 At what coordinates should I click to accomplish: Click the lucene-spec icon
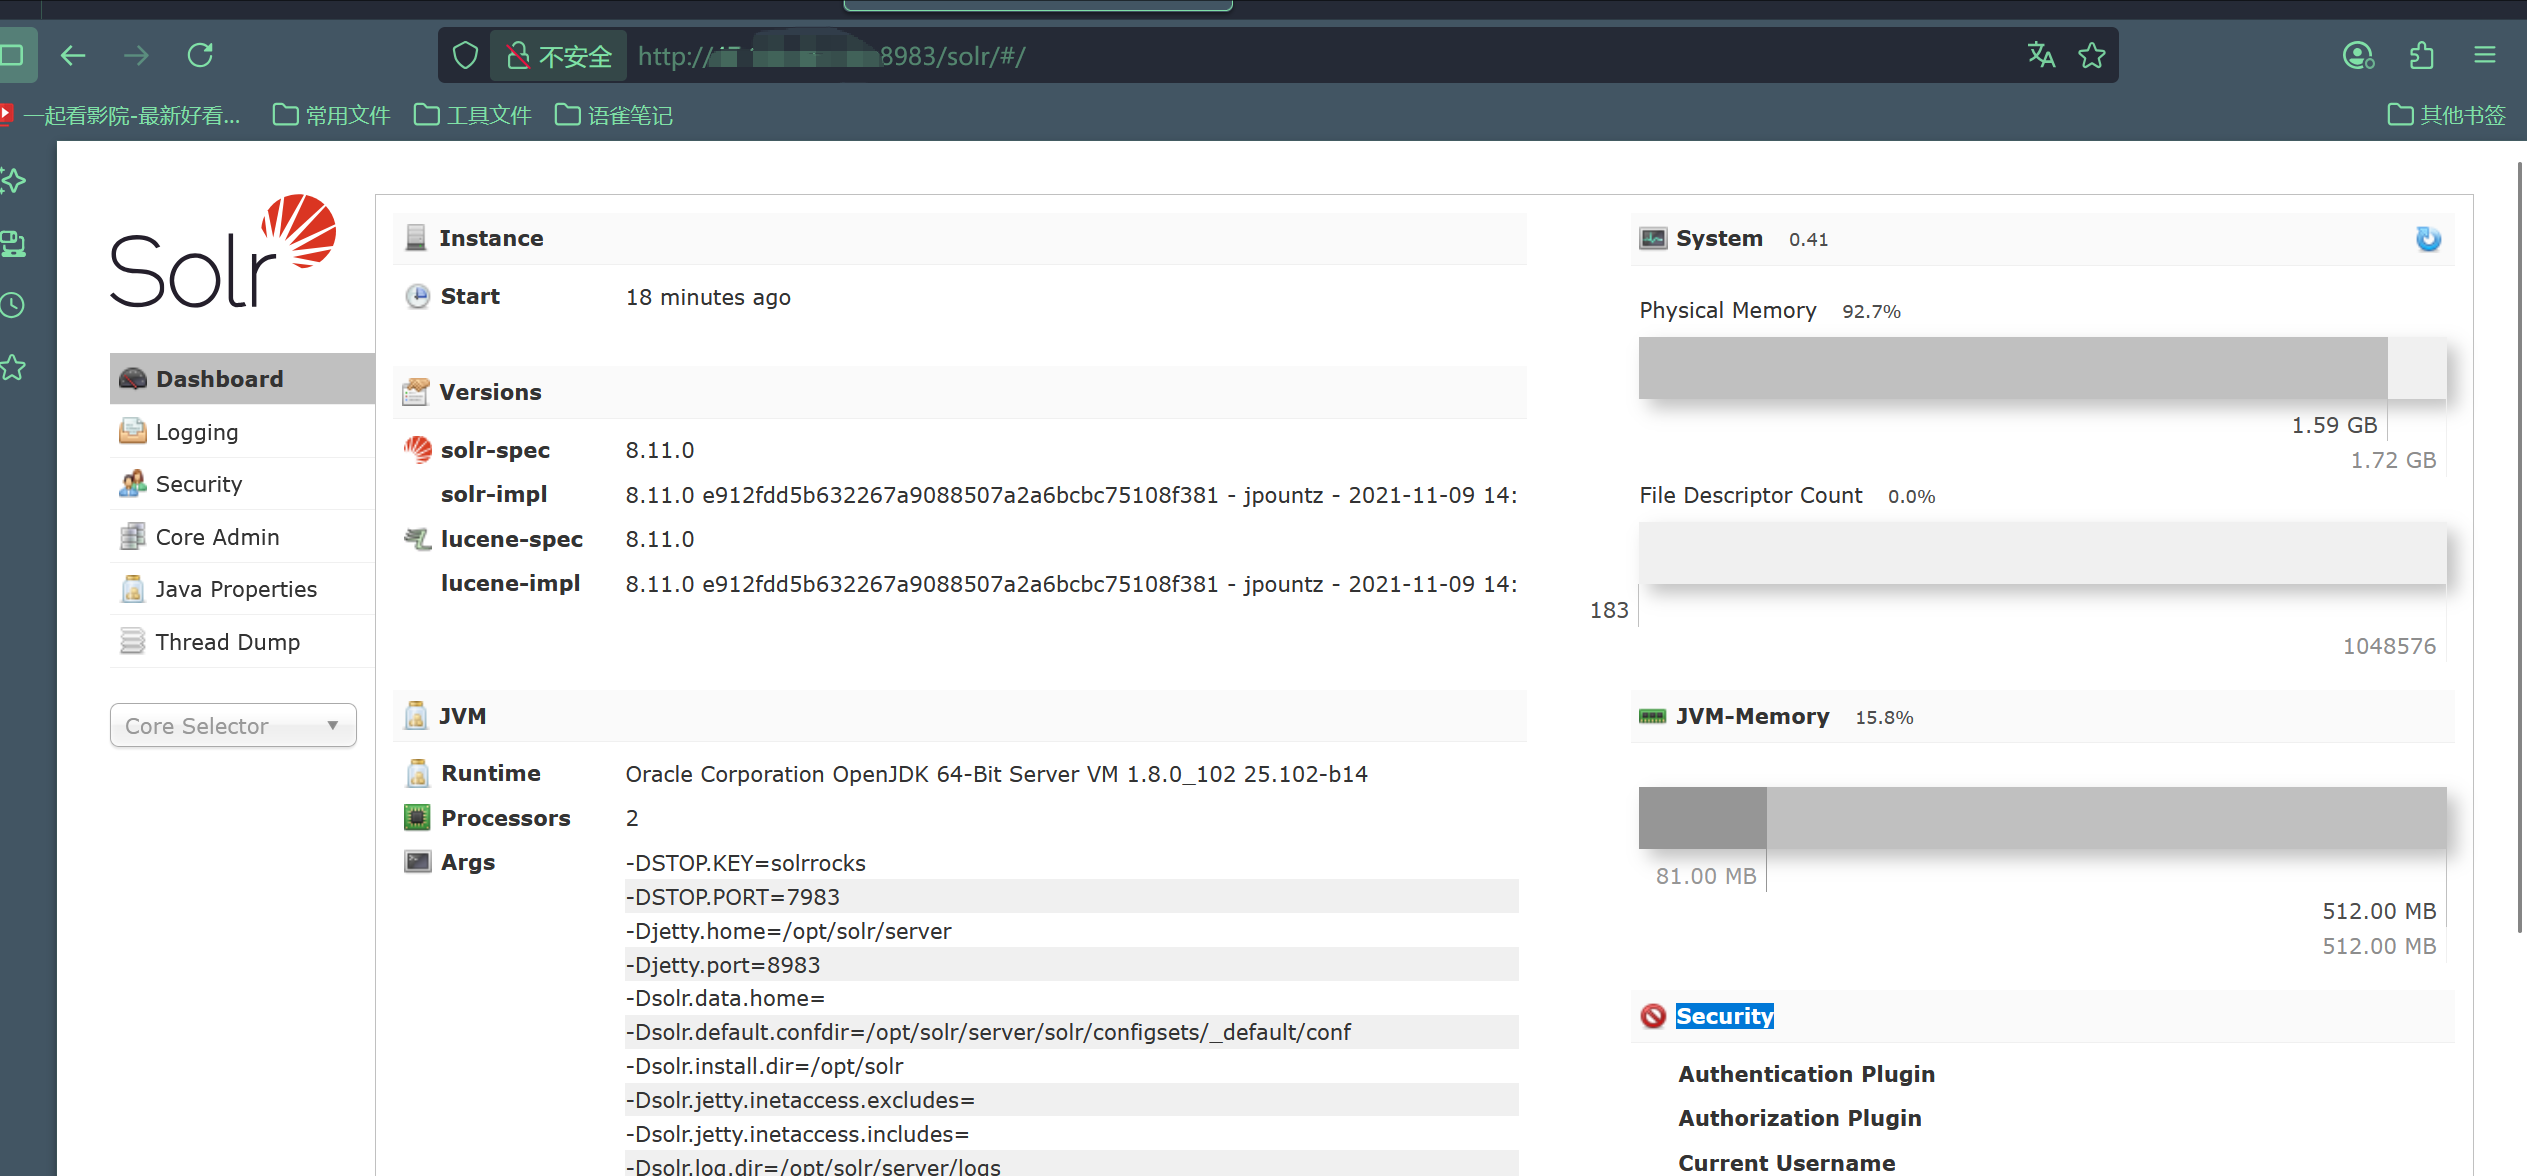417,539
